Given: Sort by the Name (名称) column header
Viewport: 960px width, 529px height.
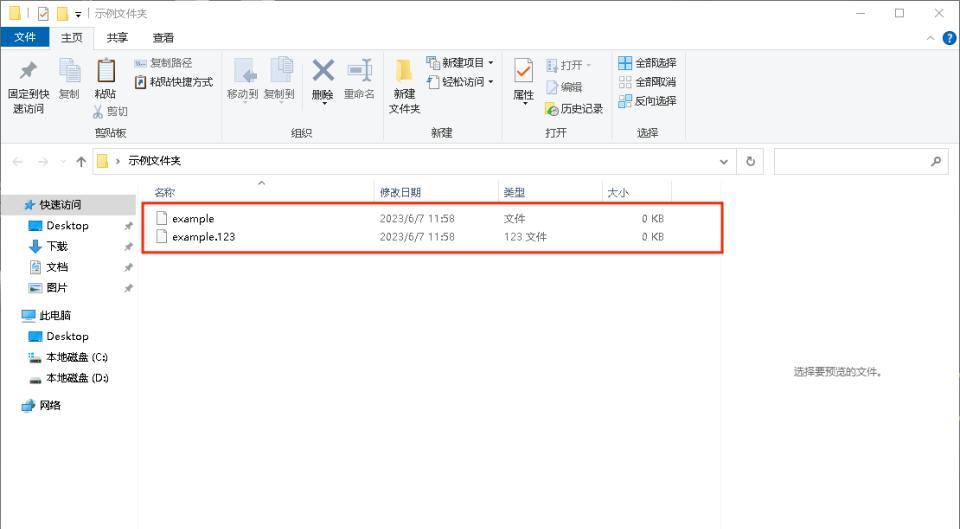Looking at the screenshot, I should click(165, 192).
